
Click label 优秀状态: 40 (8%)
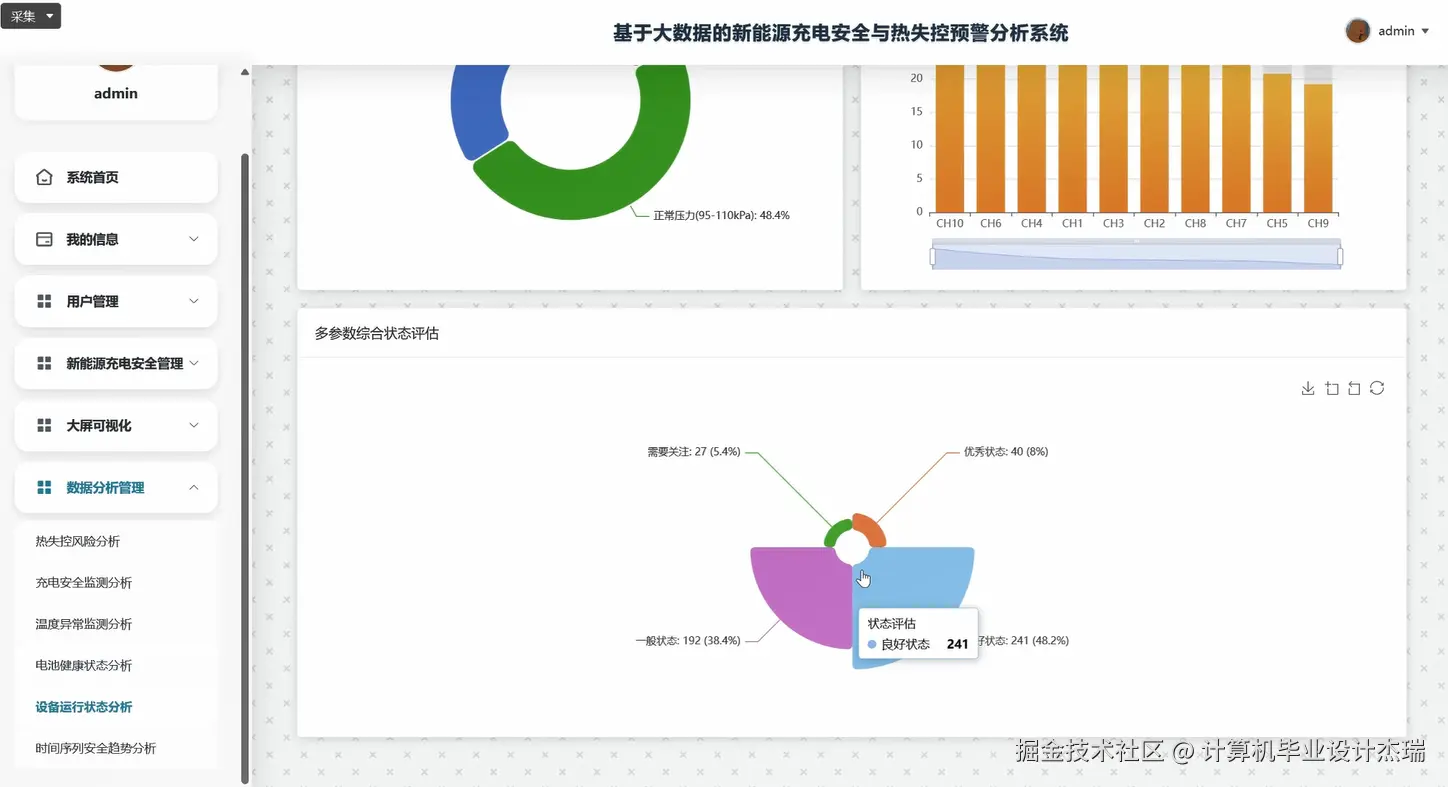pos(1006,452)
